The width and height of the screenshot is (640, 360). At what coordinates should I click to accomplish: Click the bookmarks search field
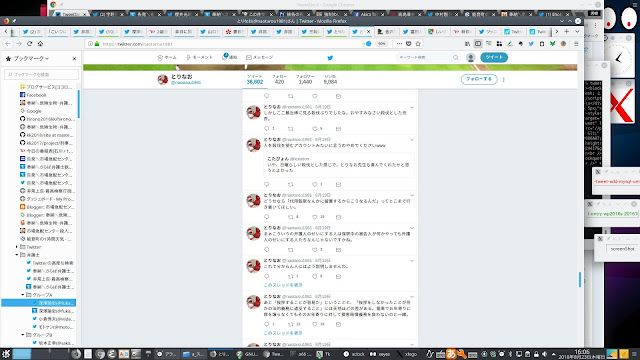[42, 74]
